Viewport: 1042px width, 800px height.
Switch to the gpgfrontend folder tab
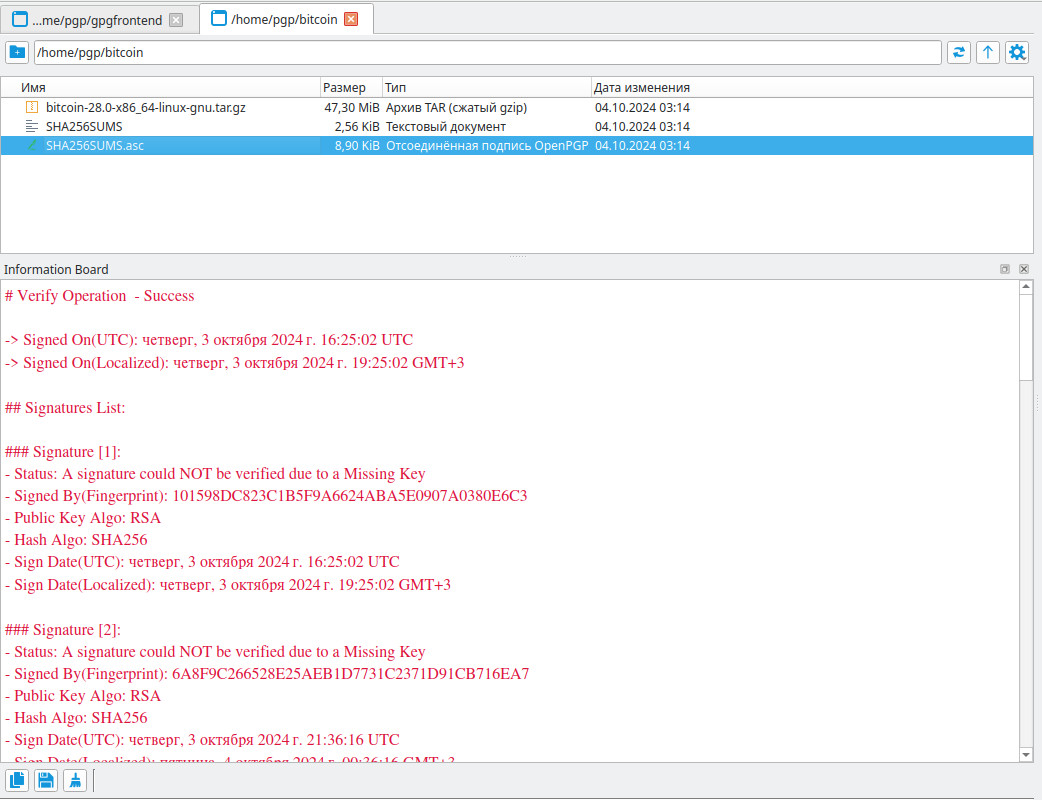[95, 20]
